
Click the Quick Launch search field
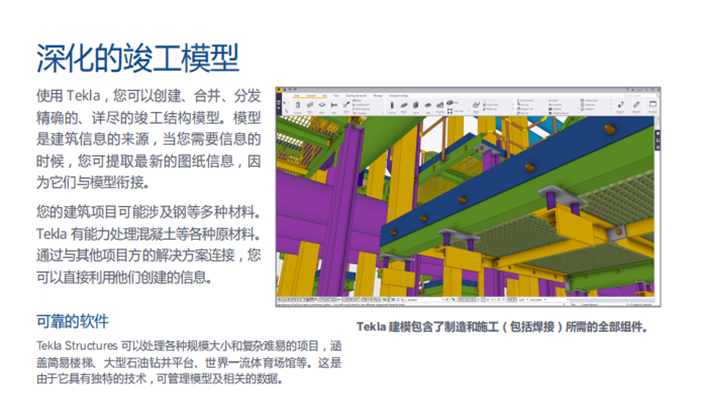[641, 96]
